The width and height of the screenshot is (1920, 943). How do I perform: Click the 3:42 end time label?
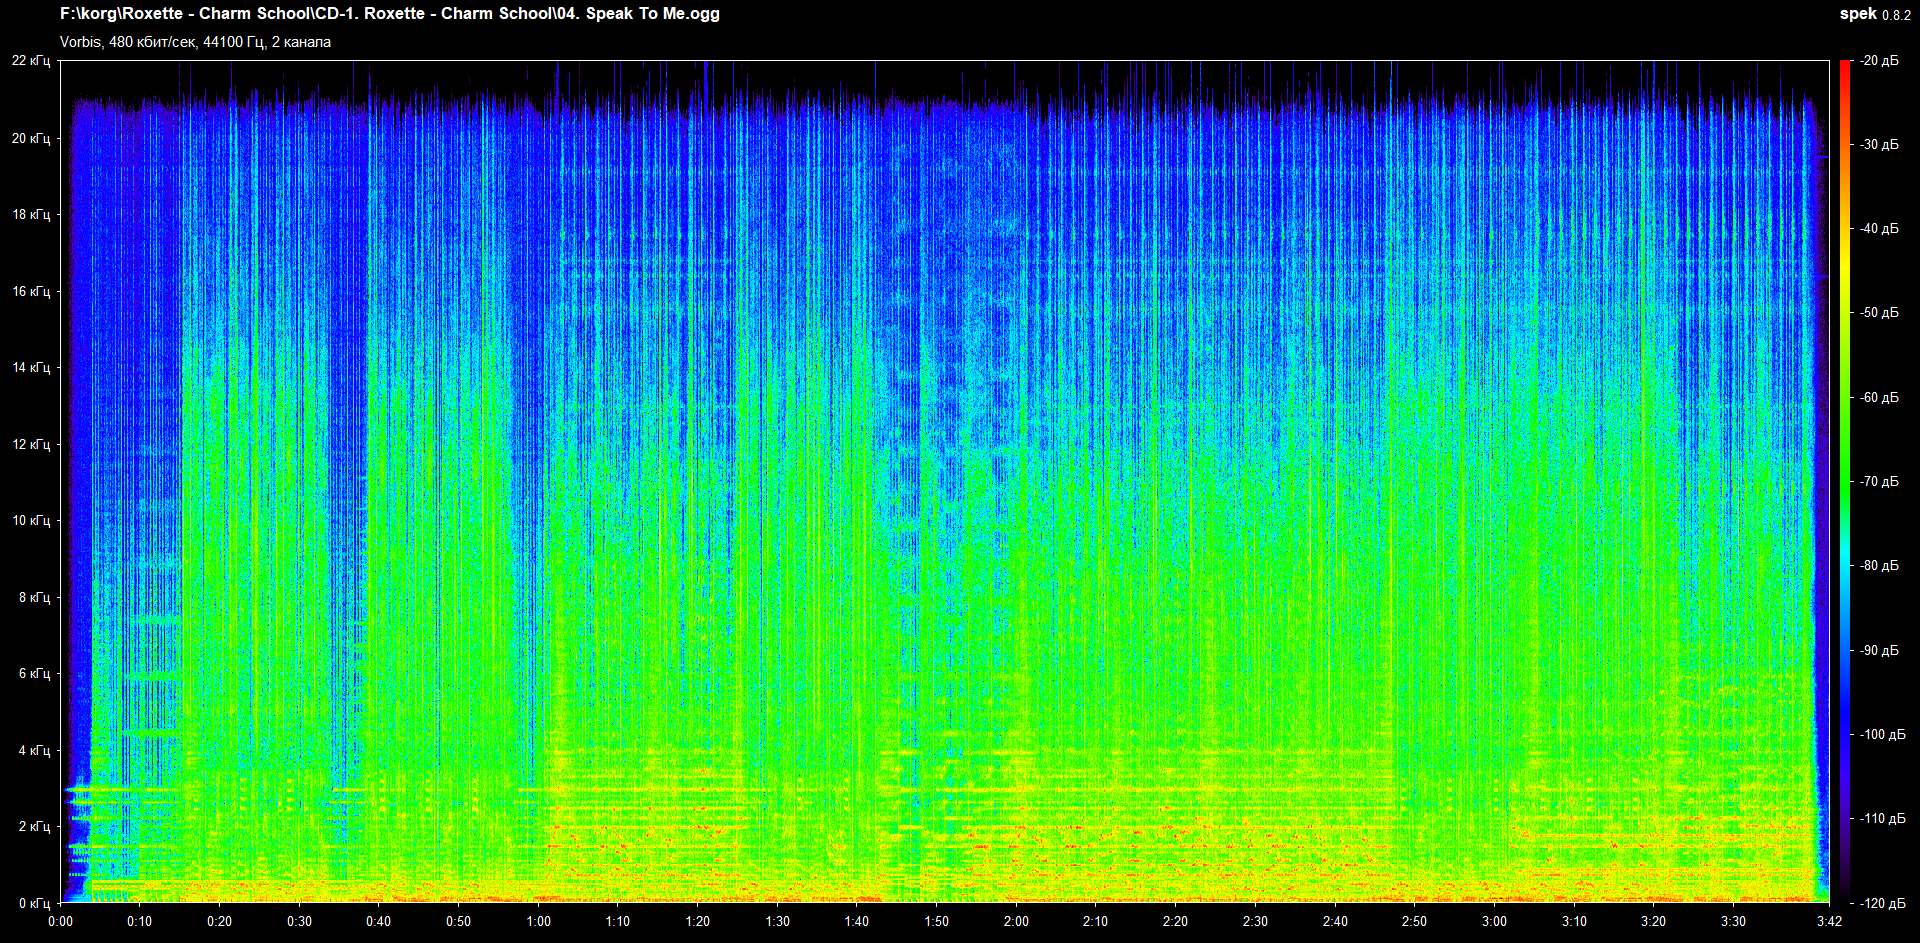(x=1829, y=921)
